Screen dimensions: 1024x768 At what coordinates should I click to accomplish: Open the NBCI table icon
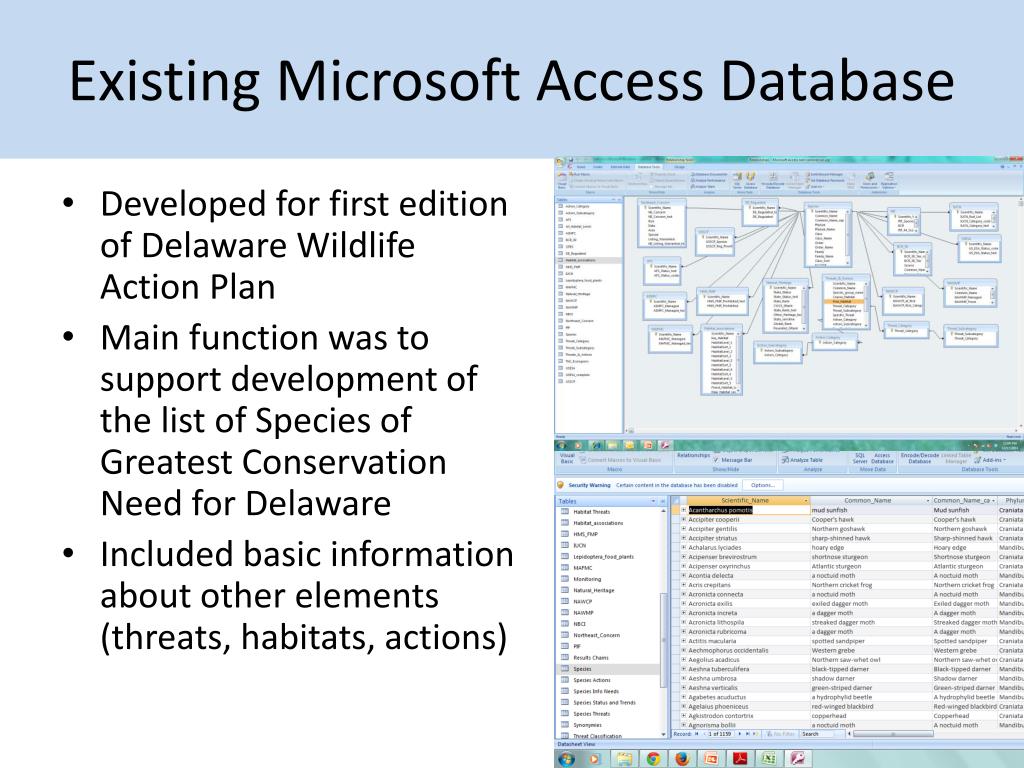(565, 624)
